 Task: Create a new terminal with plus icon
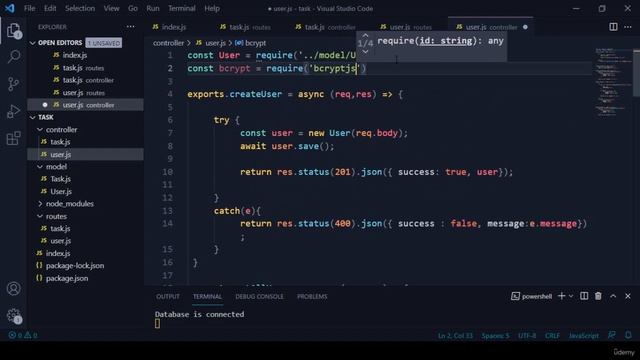point(562,296)
